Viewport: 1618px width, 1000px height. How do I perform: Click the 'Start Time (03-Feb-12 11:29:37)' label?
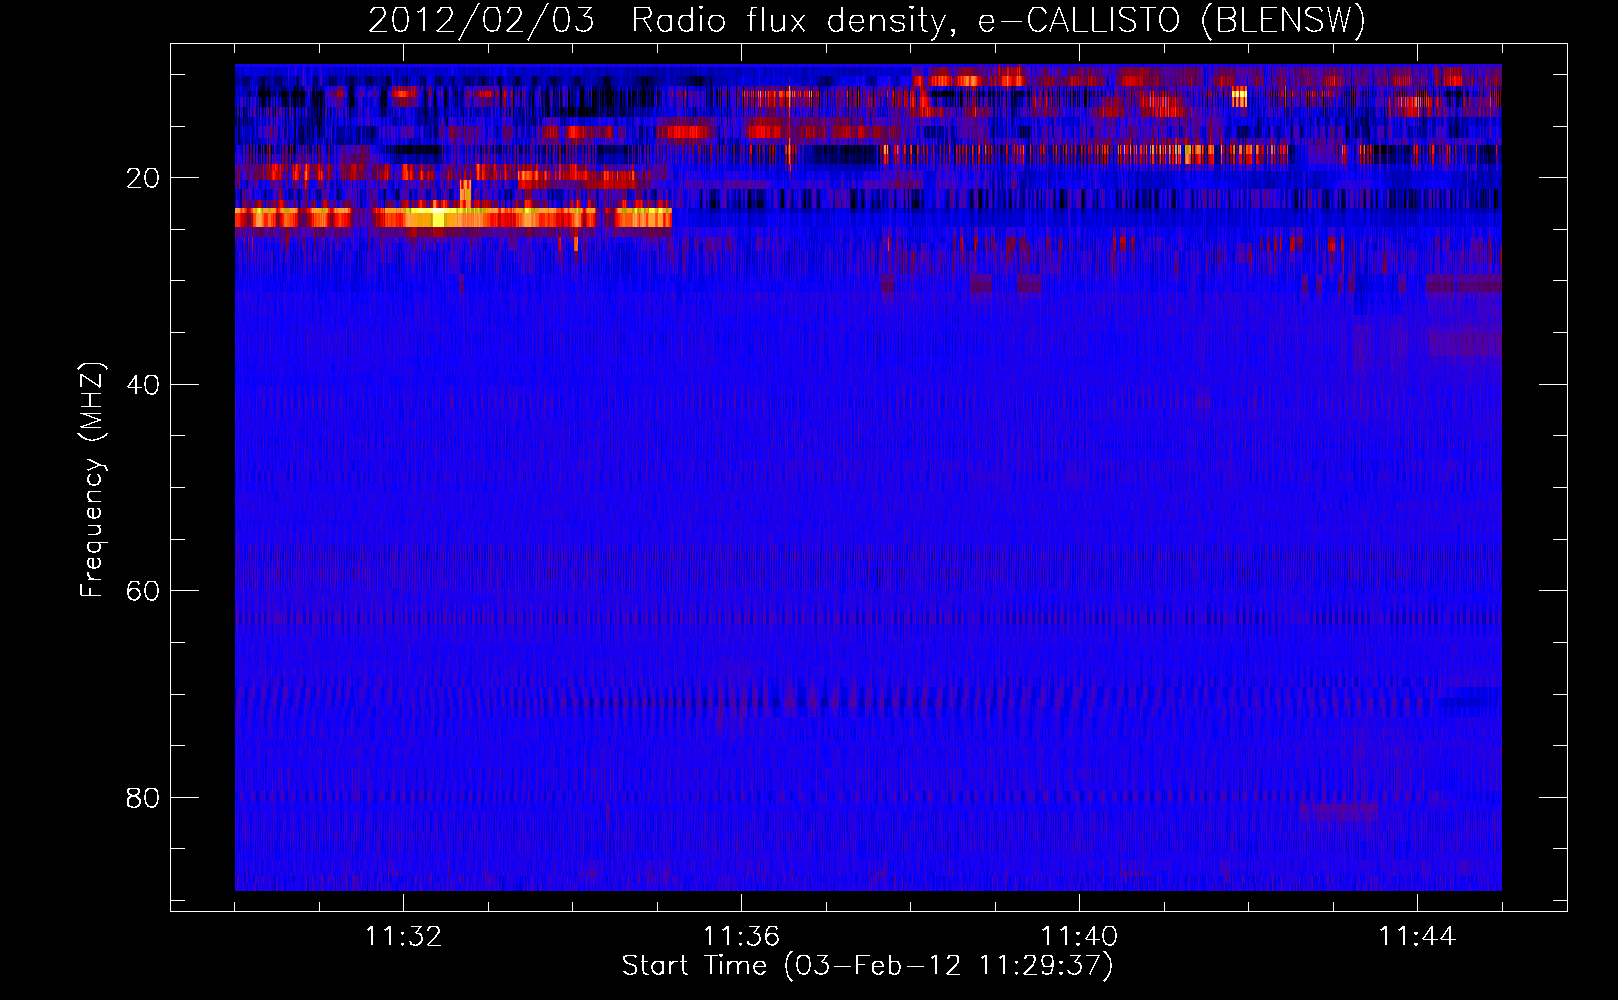[867, 966]
